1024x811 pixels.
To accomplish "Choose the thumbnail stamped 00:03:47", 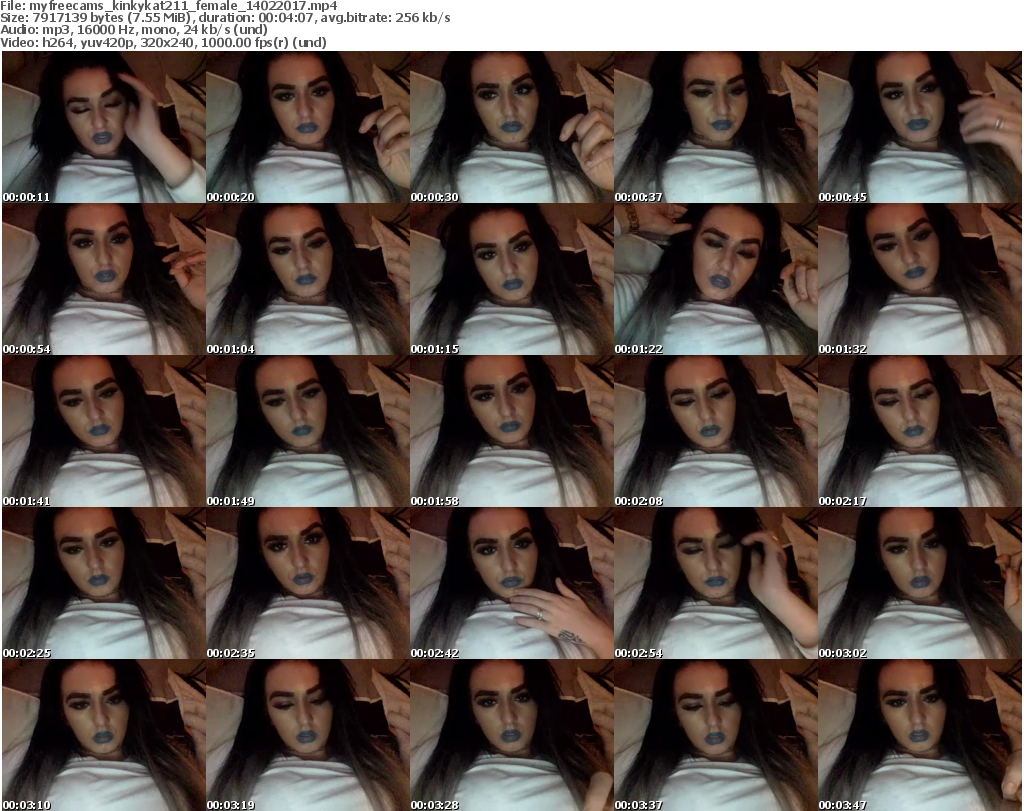I will (920, 735).
